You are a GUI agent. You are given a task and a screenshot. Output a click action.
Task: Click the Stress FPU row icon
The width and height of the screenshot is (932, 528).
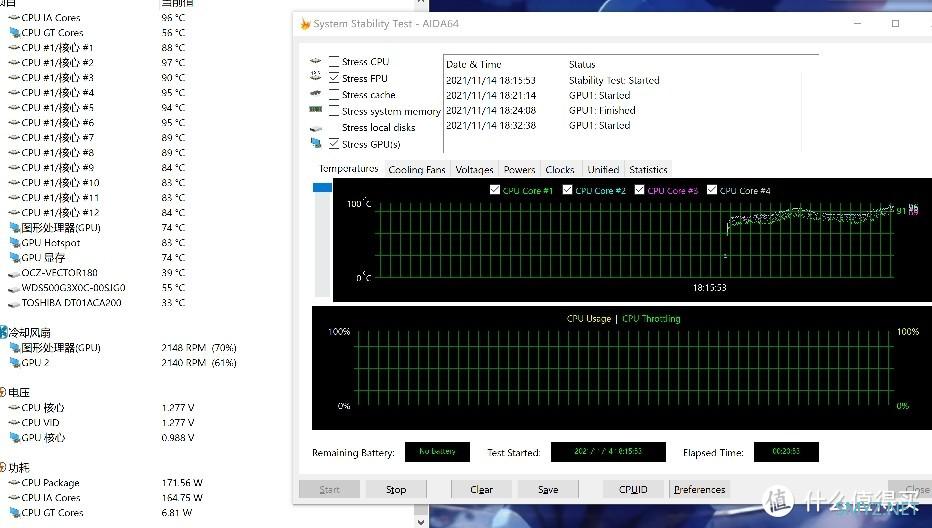[x=316, y=76]
